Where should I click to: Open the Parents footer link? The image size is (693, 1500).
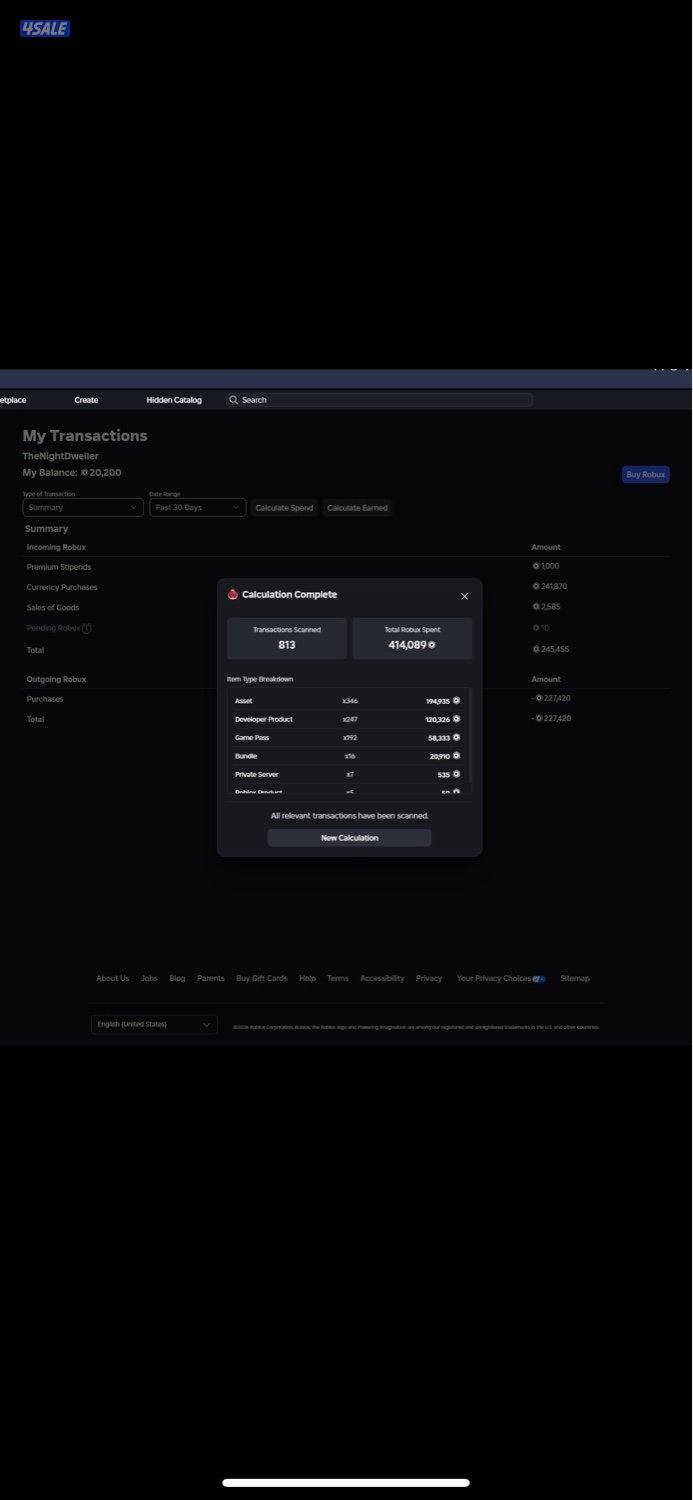(x=211, y=979)
